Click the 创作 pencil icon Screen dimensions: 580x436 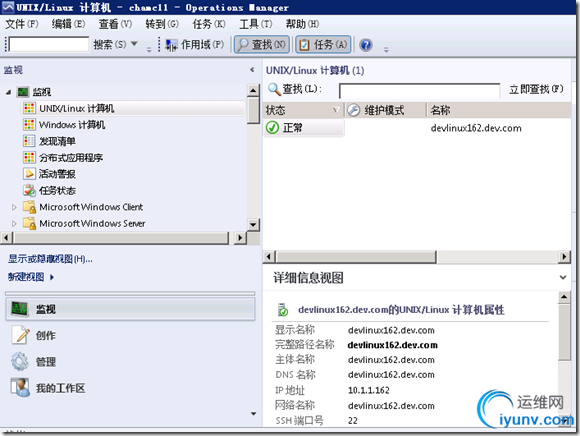coord(20,335)
